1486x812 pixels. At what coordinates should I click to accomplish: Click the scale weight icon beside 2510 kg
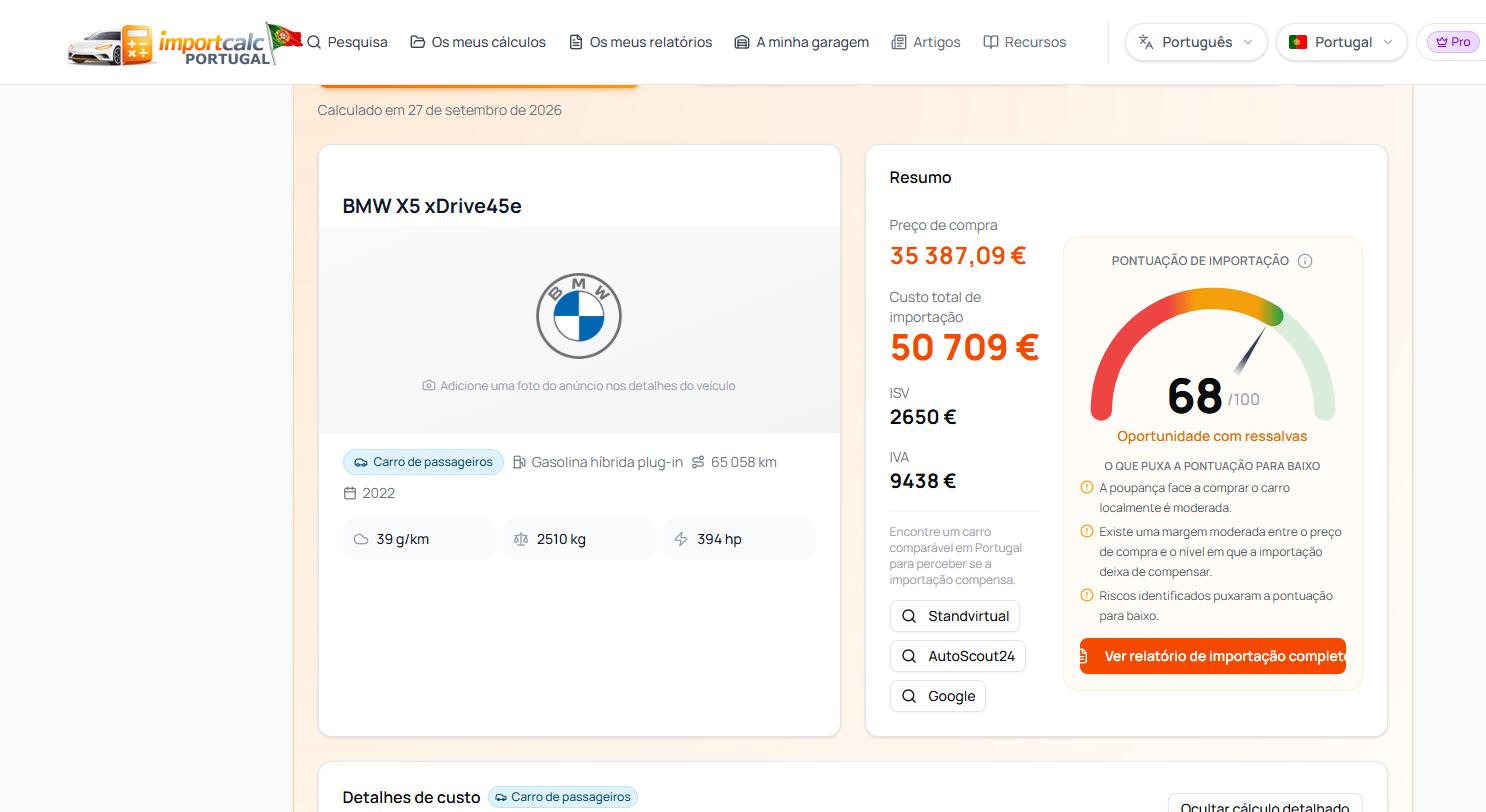coord(520,539)
